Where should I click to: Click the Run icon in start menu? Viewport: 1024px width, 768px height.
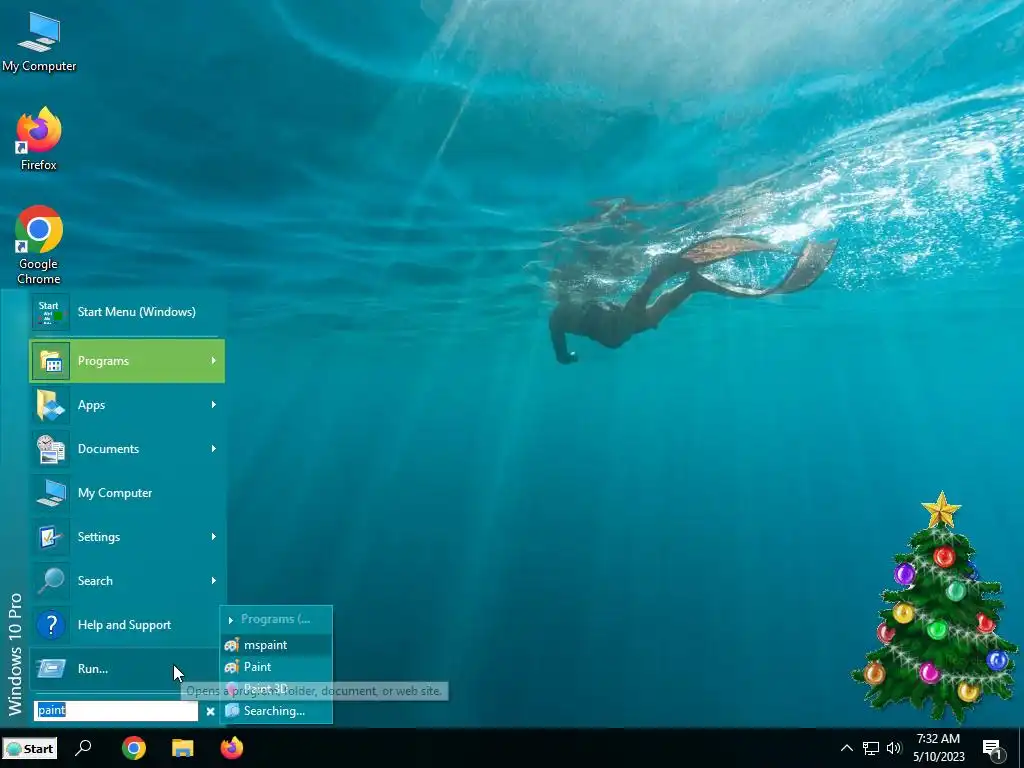(x=51, y=669)
